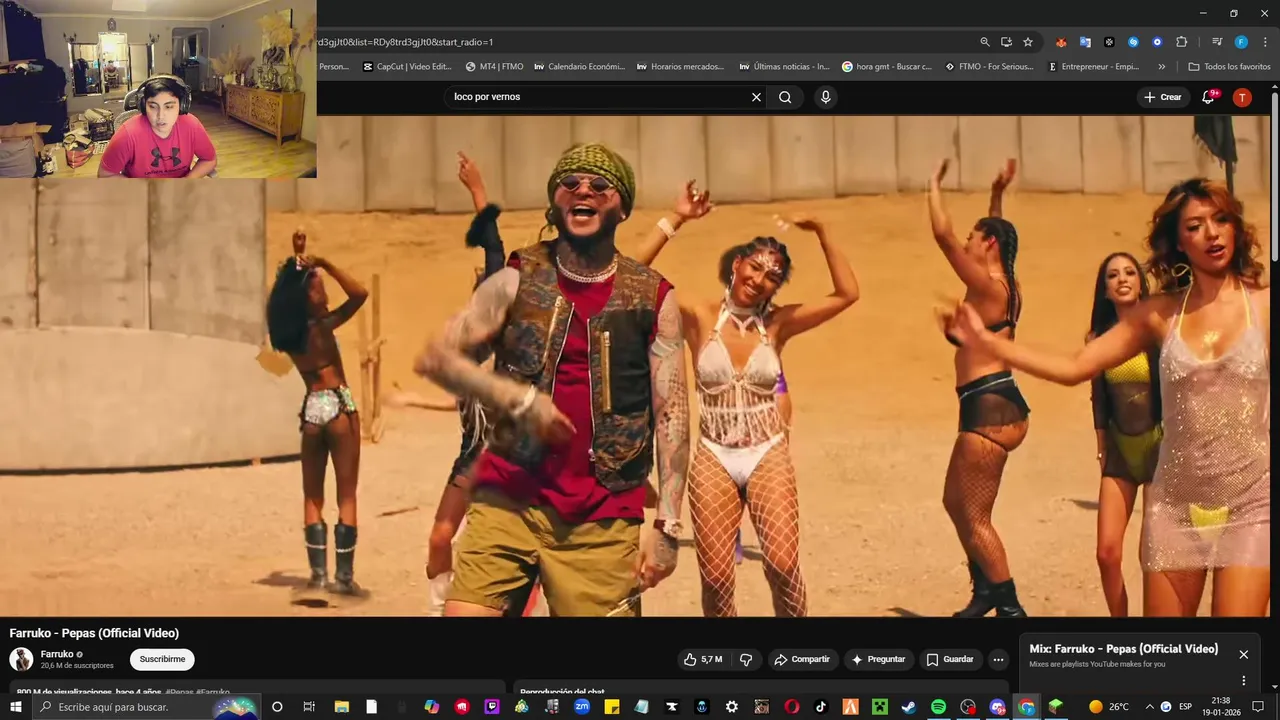Click Farruko channel name
This screenshot has height=720, width=1280.
(x=57, y=654)
